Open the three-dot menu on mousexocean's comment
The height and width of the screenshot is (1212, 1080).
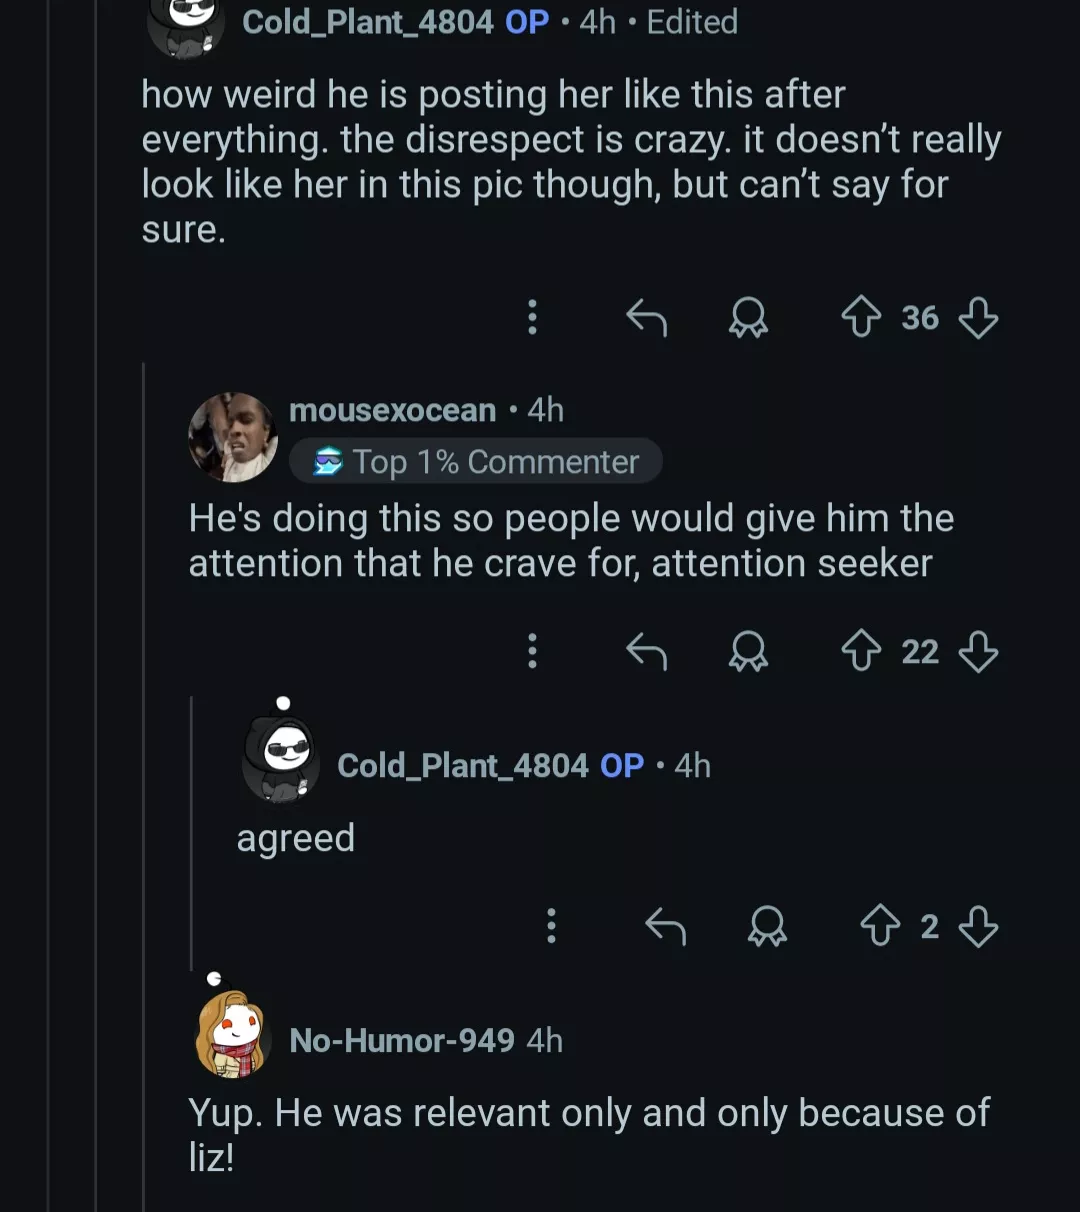532,652
